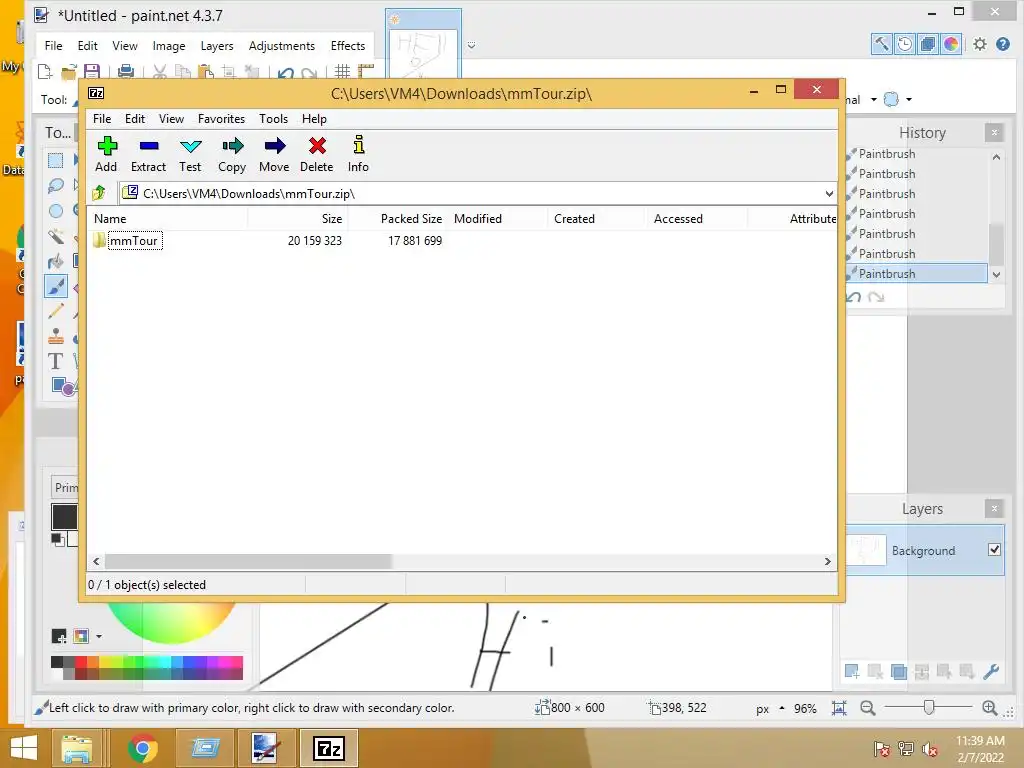Screen dimensions: 1024x768
Task: Select the Magic Wand tool in paint.net
Action: (x=56, y=236)
